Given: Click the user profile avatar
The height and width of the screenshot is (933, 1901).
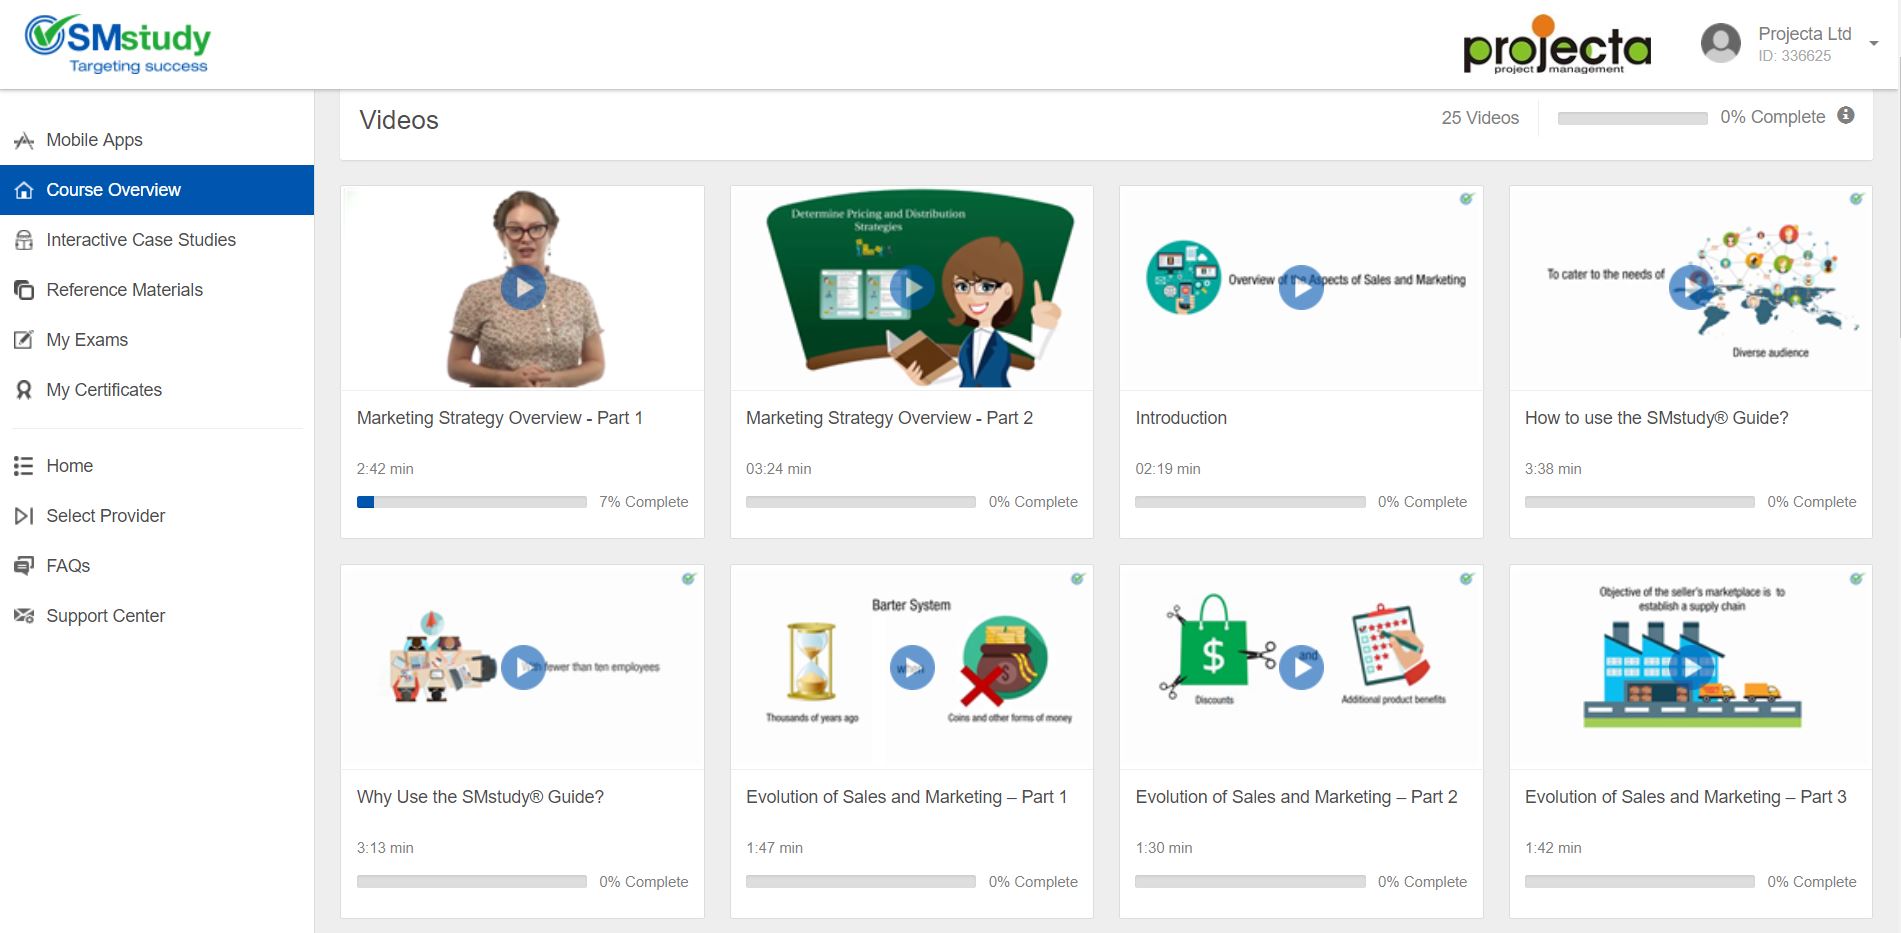Looking at the screenshot, I should pos(1720,43).
